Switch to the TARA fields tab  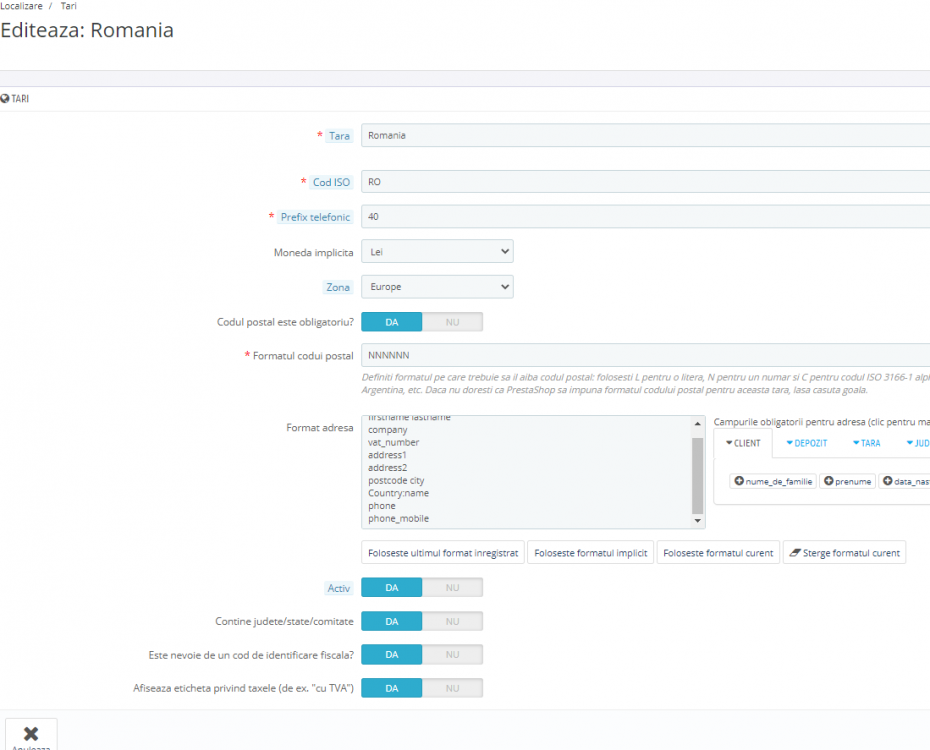click(x=866, y=443)
